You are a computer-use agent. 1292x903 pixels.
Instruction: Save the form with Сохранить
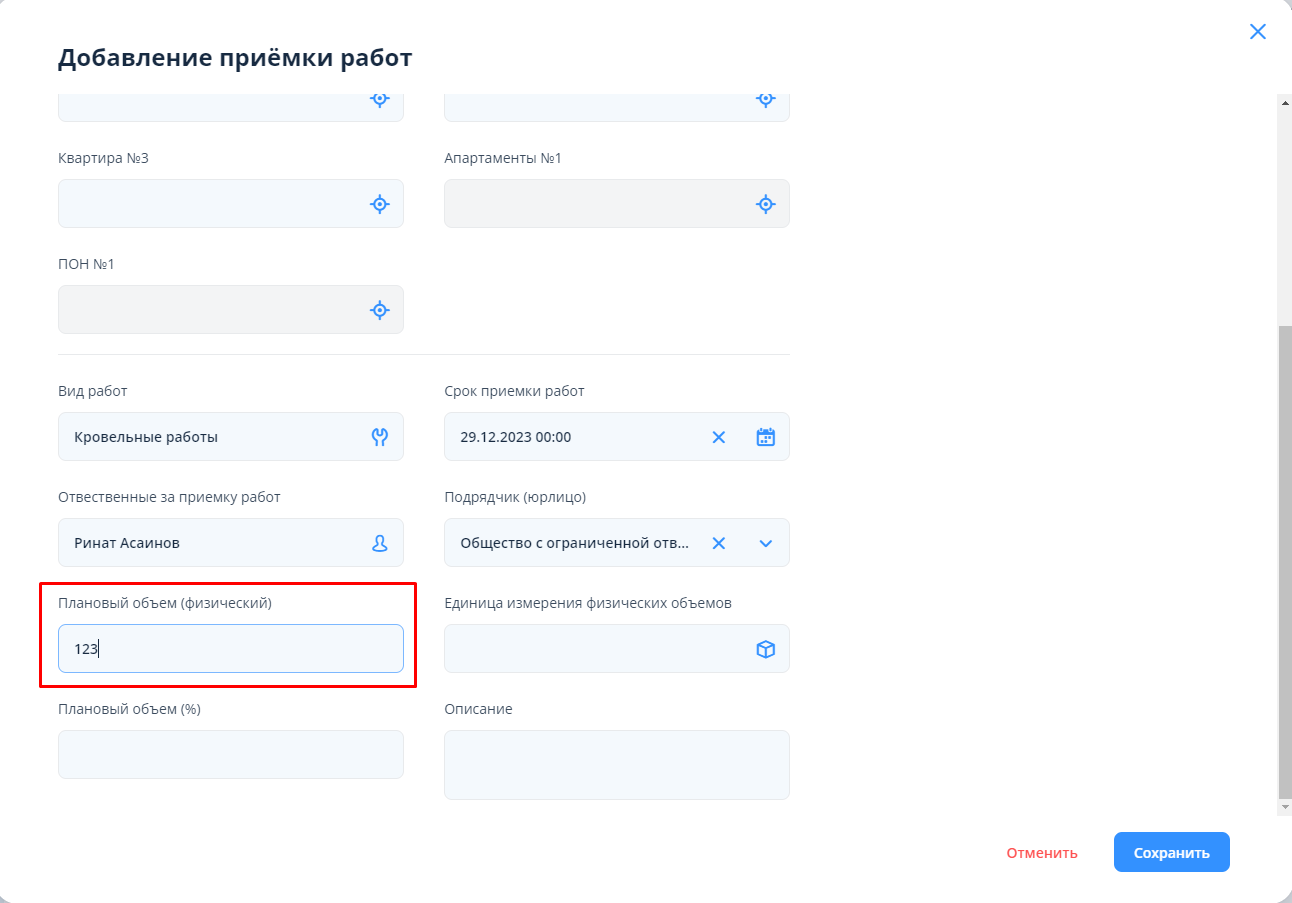[x=1171, y=853]
